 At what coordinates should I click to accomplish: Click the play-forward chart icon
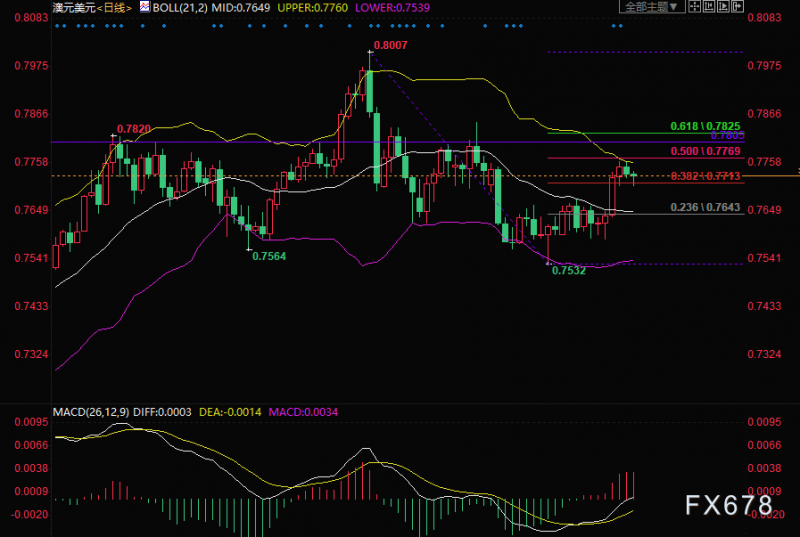coord(723,6)
